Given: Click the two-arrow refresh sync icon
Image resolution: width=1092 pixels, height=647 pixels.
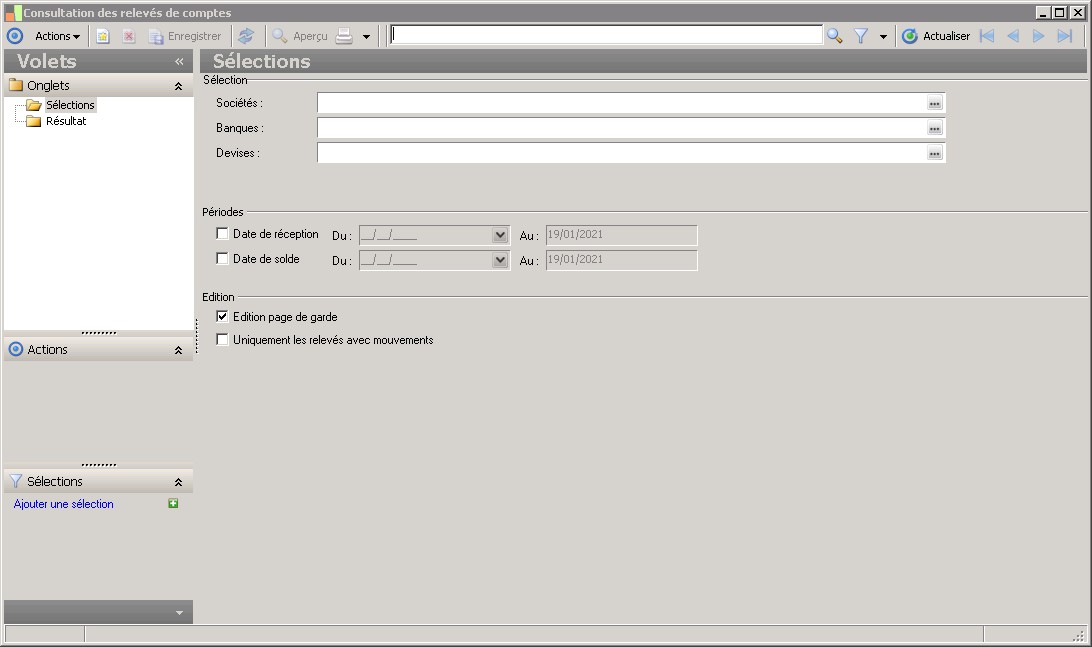Looking at the screenshot, I should 246,36.
